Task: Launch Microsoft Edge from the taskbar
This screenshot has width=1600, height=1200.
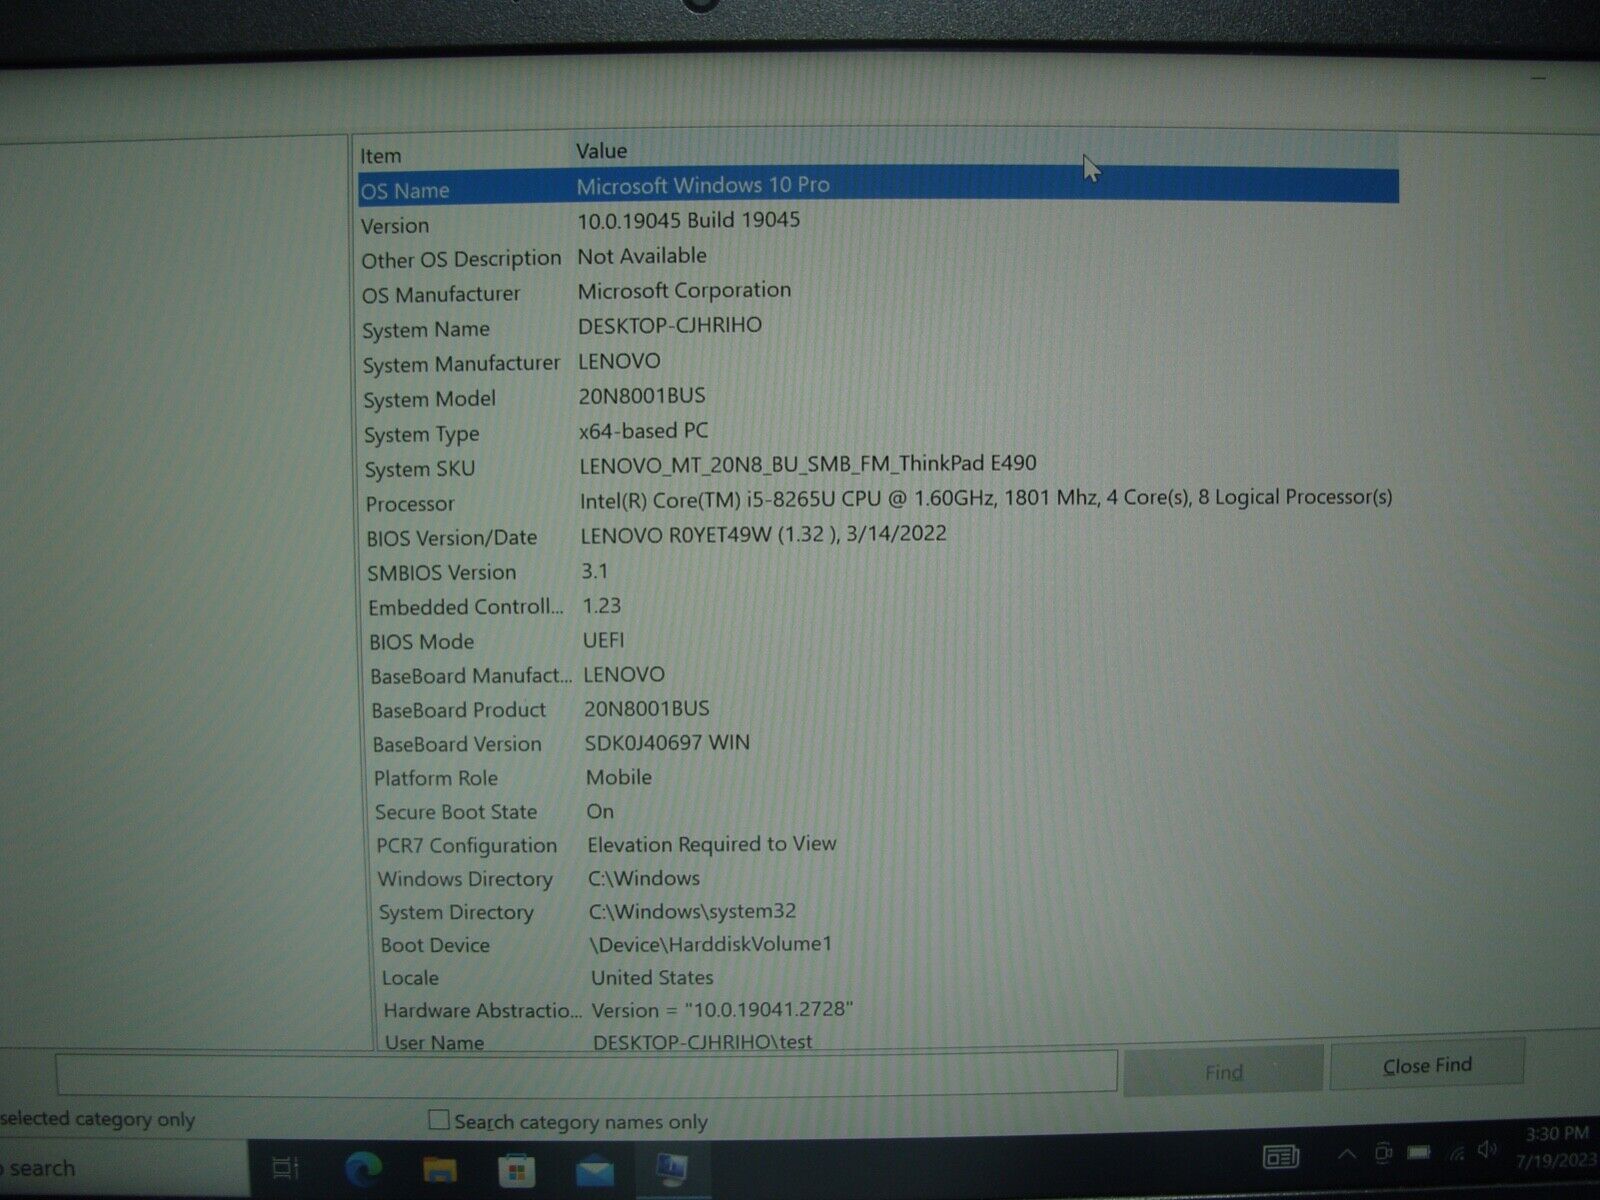Action: pyautogui.click(x=363, y=1168)
